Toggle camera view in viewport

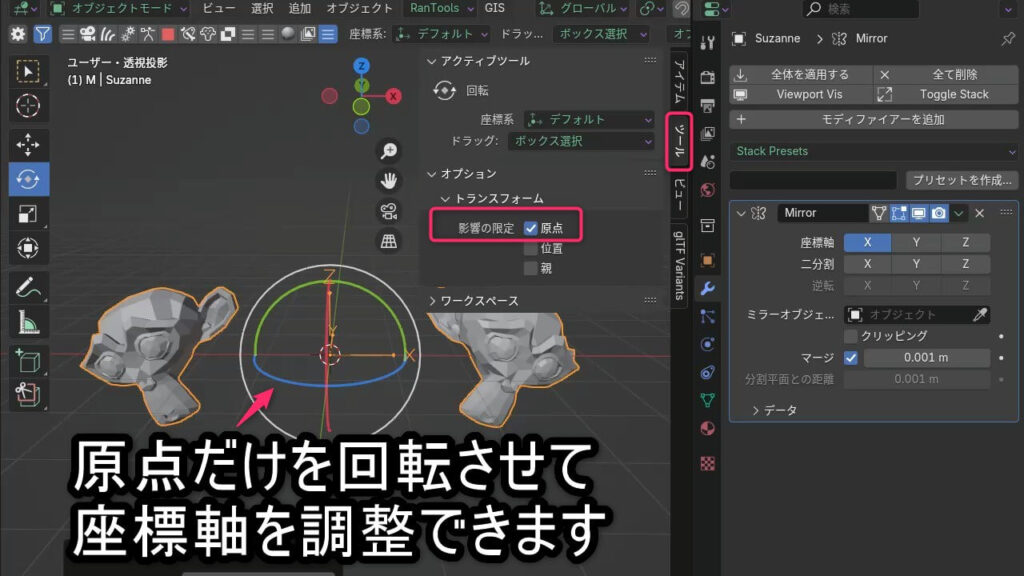point(388,211)
